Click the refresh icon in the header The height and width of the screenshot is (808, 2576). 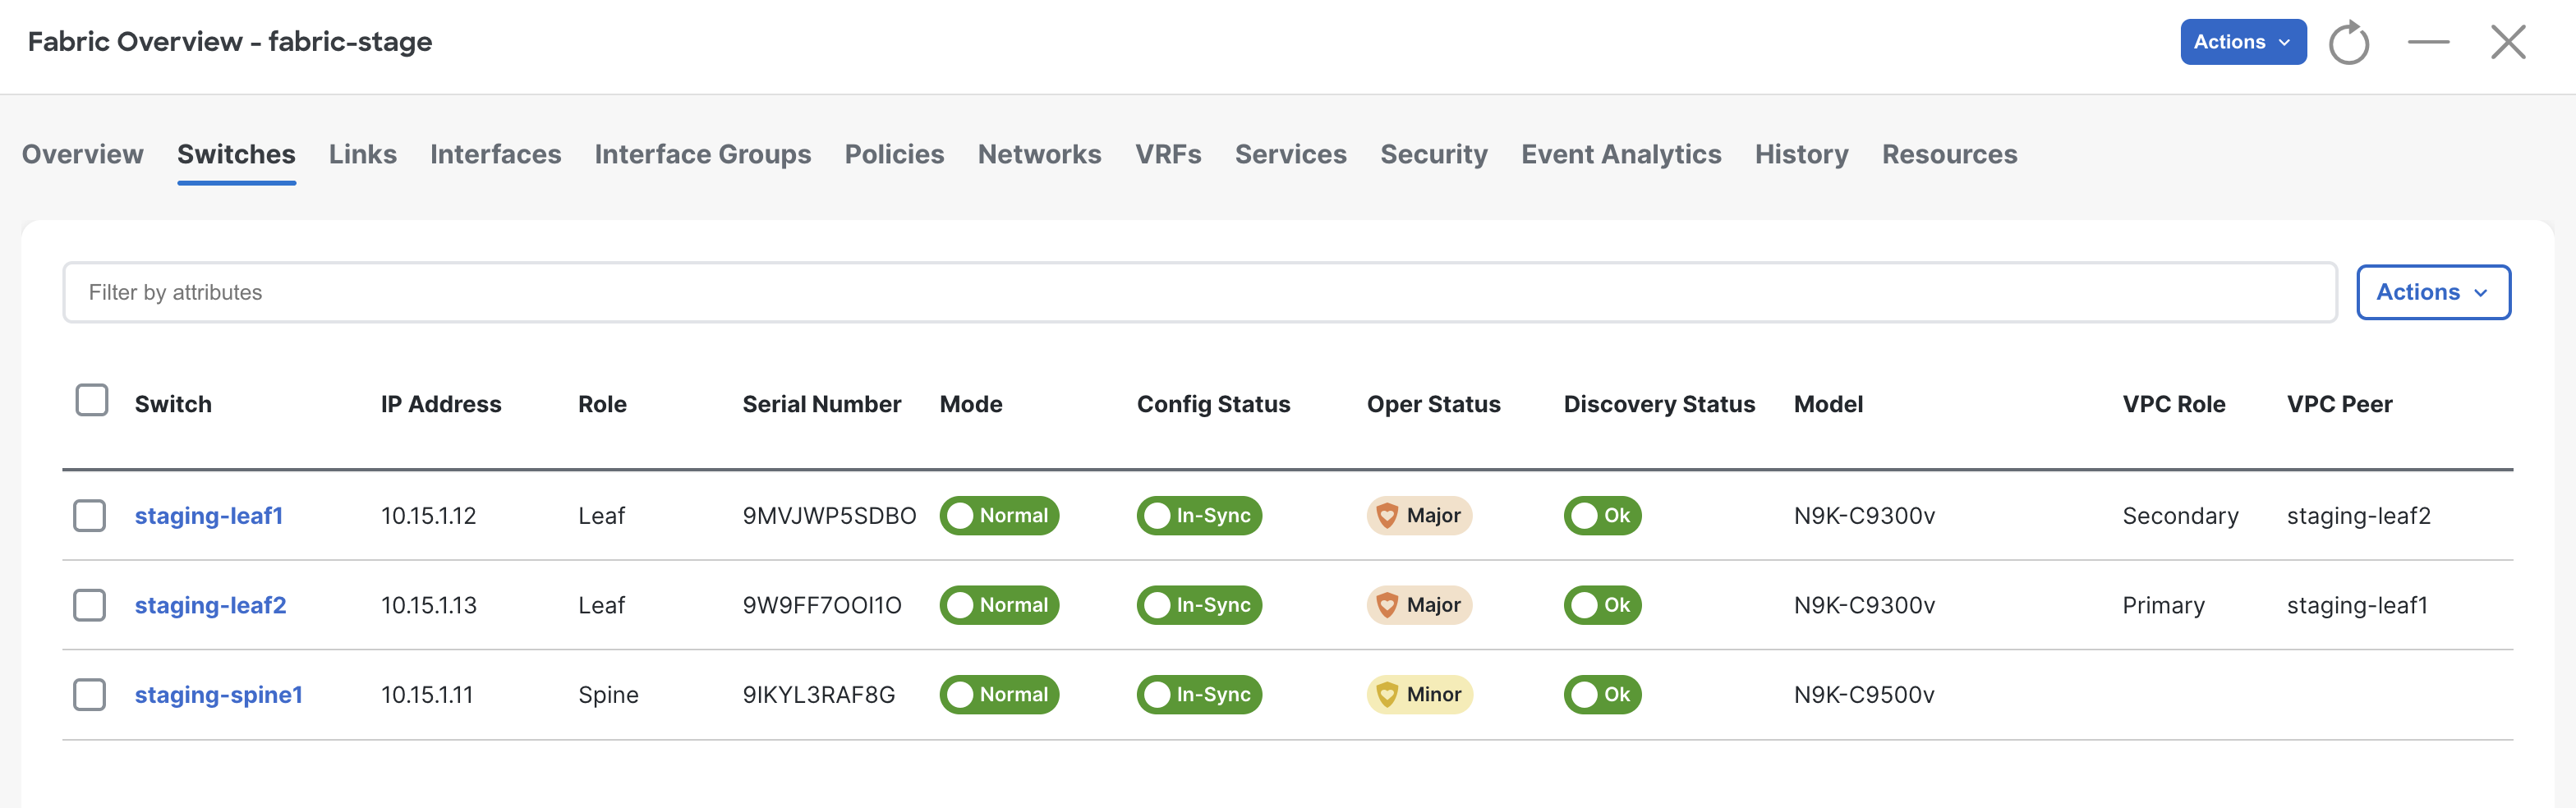coord(2348,43)
